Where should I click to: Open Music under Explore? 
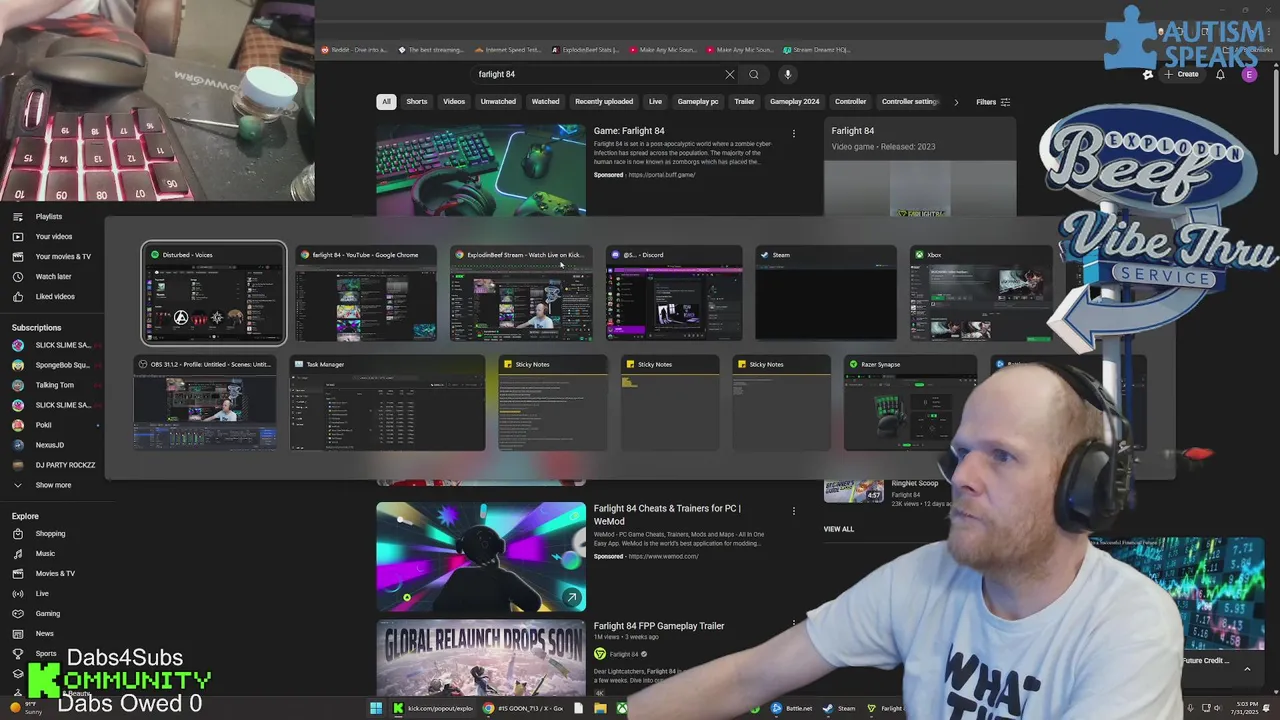click(46, 553)
